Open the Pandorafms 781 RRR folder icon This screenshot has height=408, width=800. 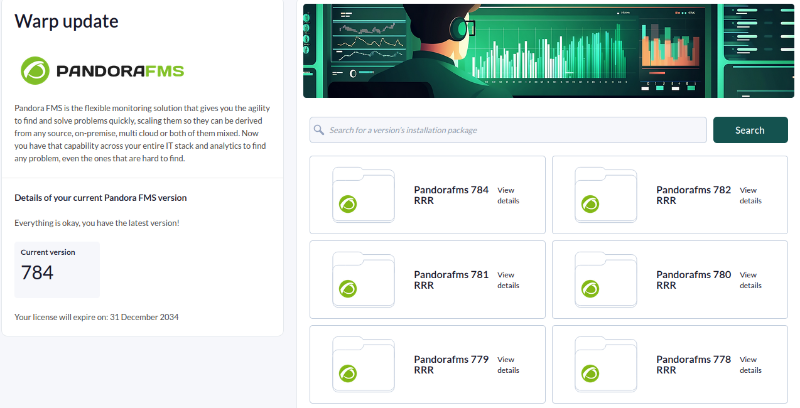click(x=363, y=280)
